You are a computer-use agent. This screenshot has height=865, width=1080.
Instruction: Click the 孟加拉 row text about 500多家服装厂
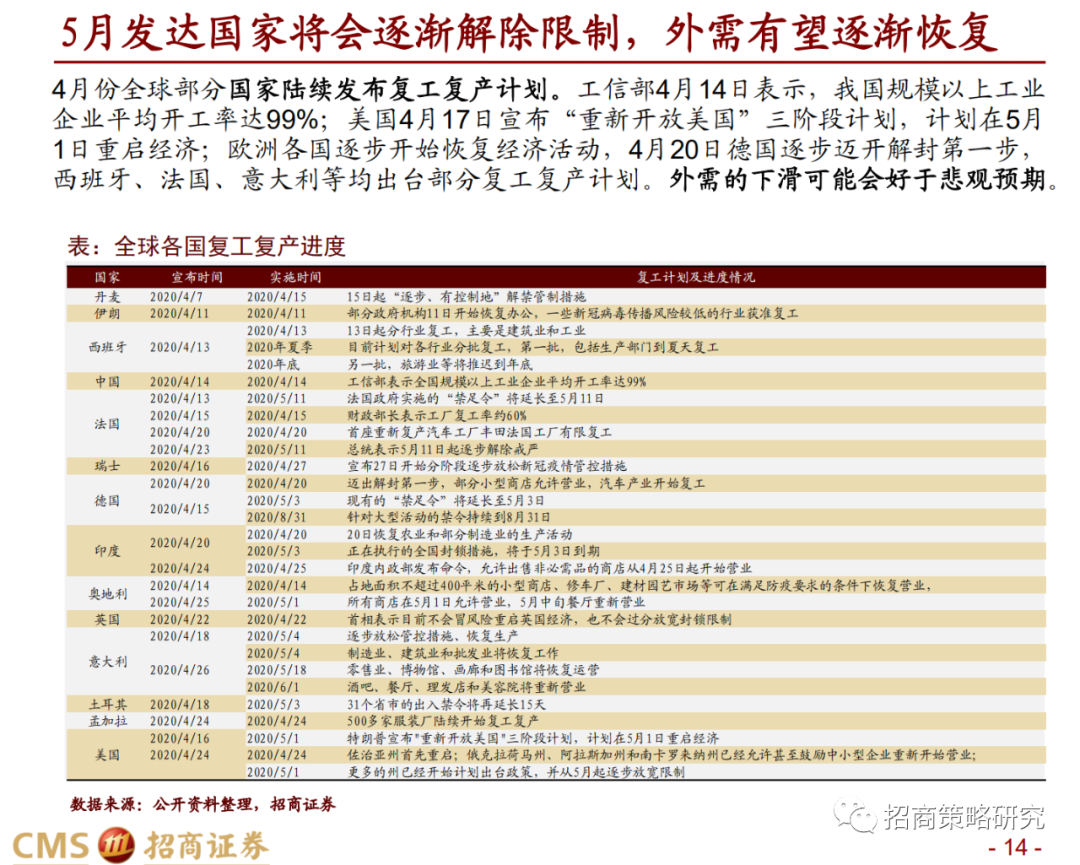coord(442,721)
